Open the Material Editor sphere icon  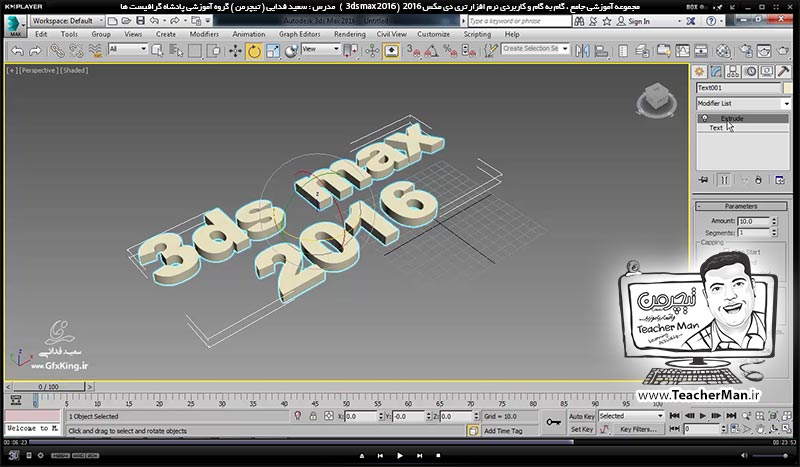[x=722, y=51]
